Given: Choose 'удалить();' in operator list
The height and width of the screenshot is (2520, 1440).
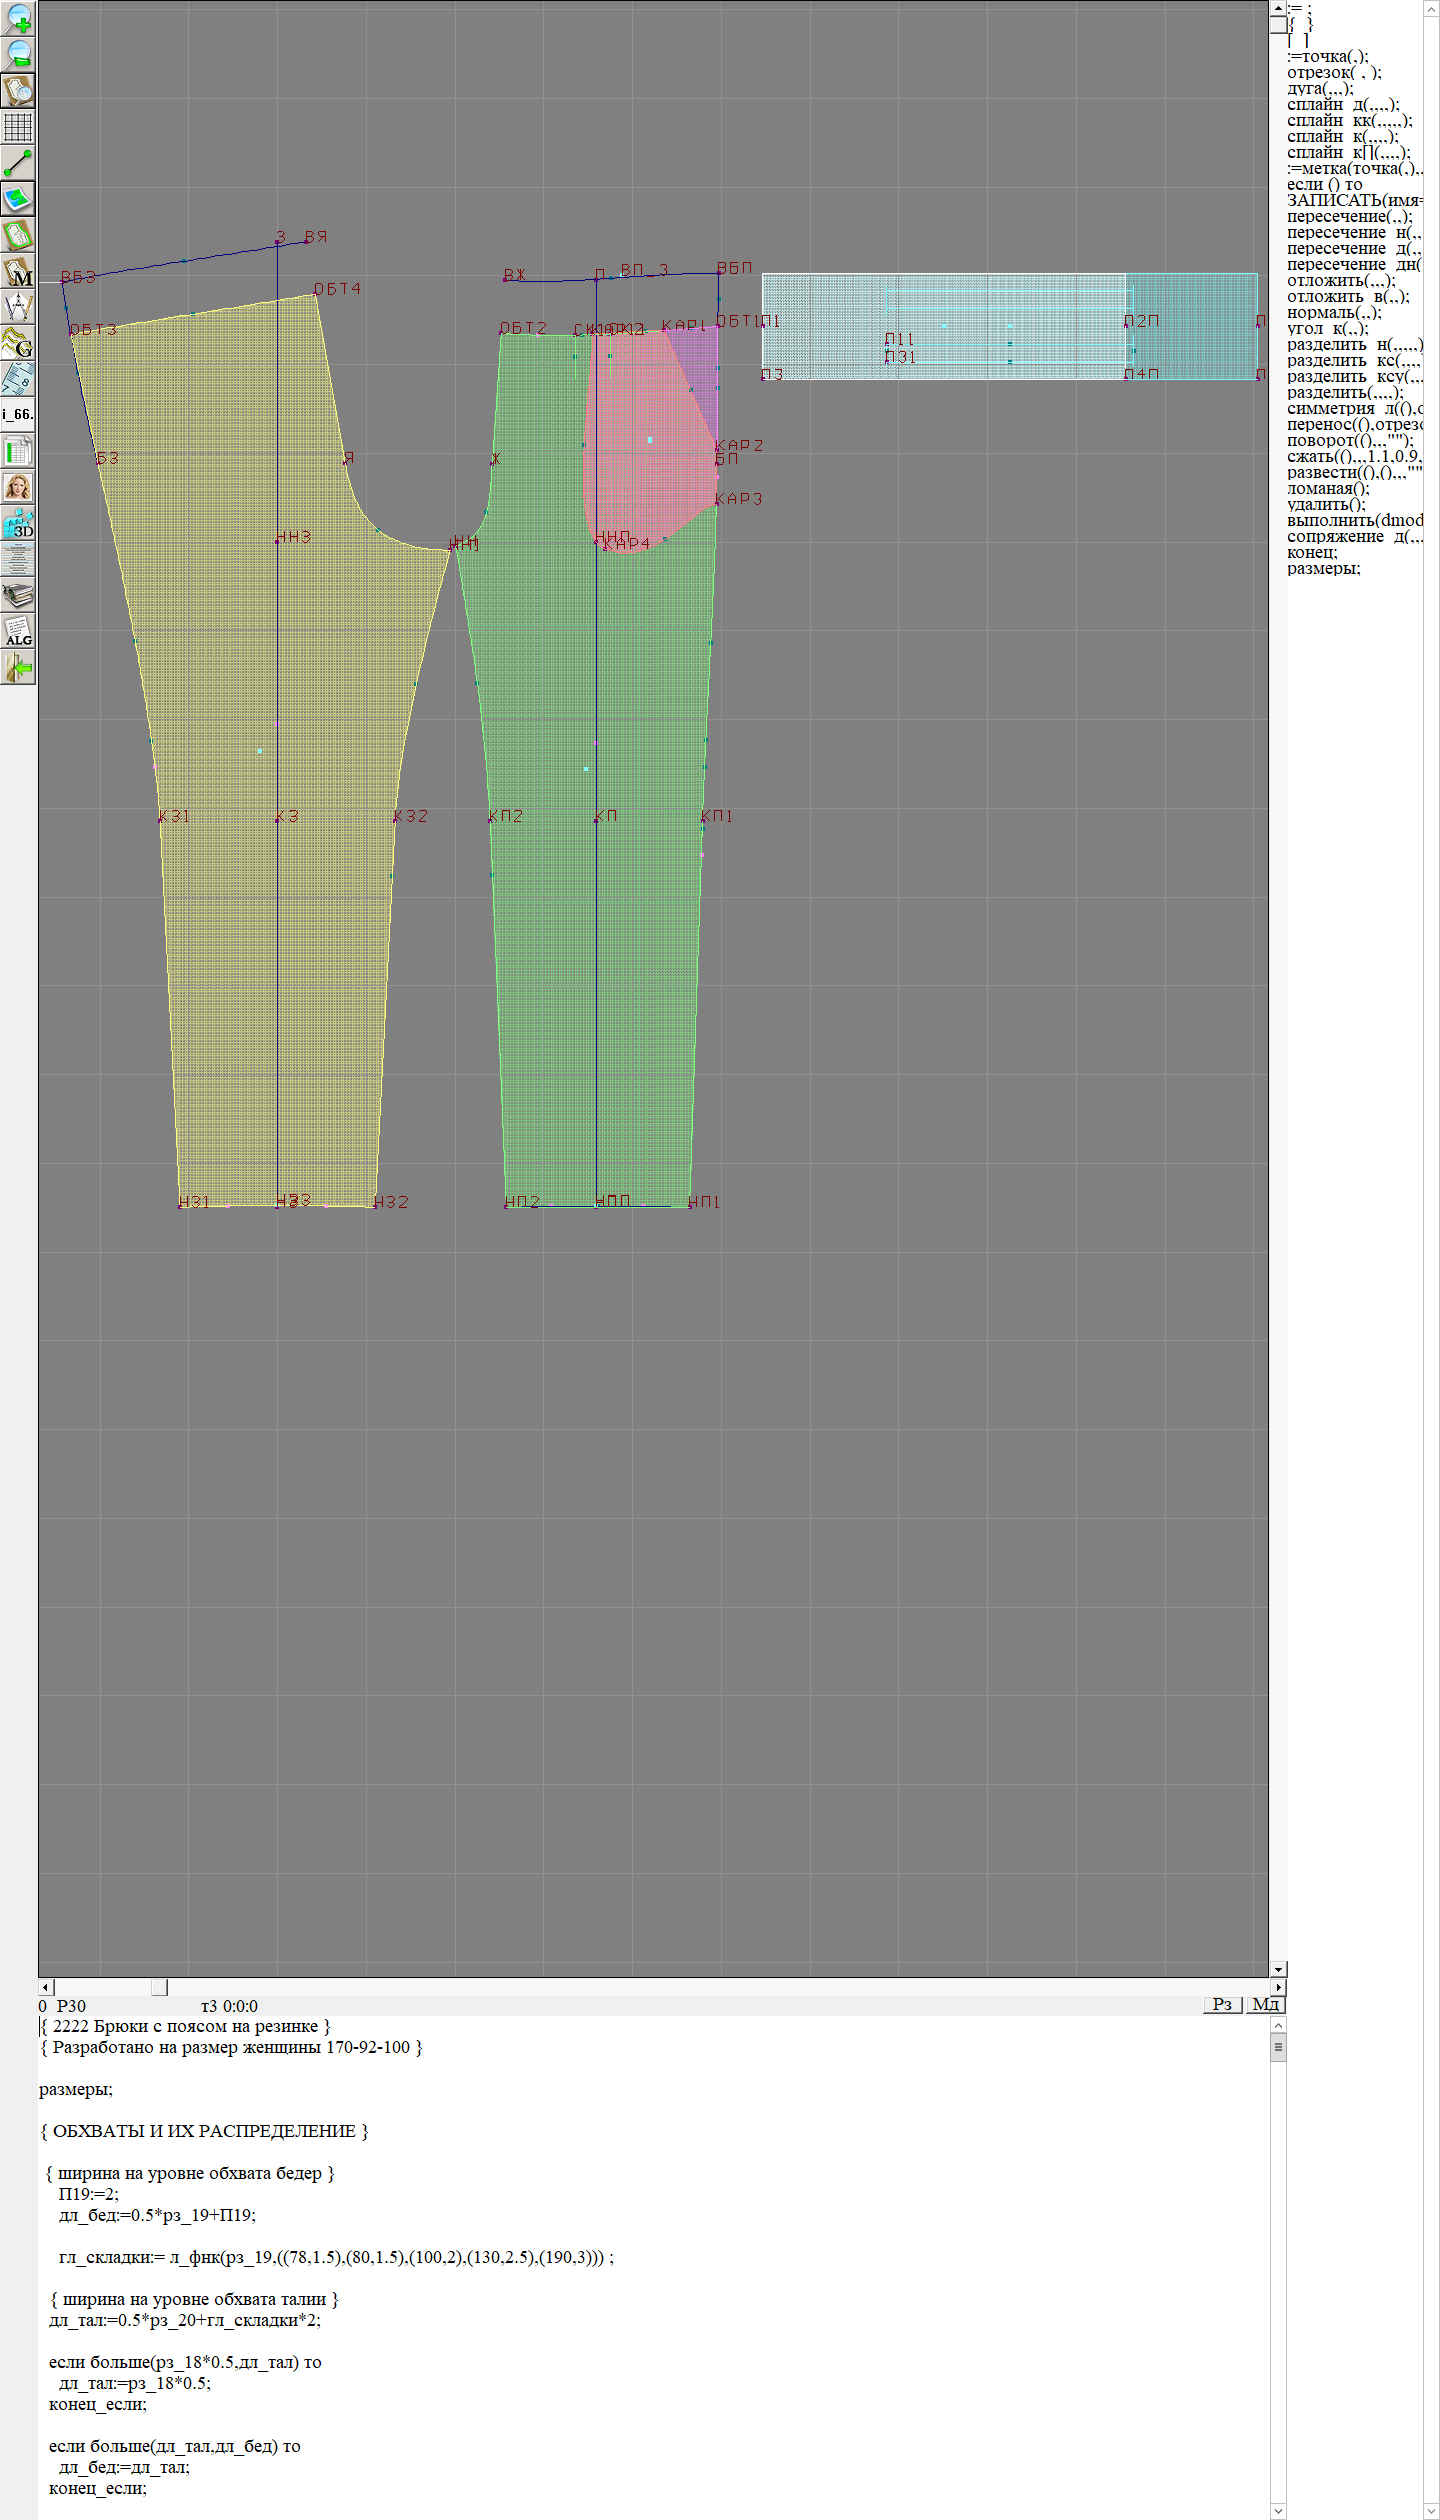Looking at the screenshot, I should point(1326,505).
